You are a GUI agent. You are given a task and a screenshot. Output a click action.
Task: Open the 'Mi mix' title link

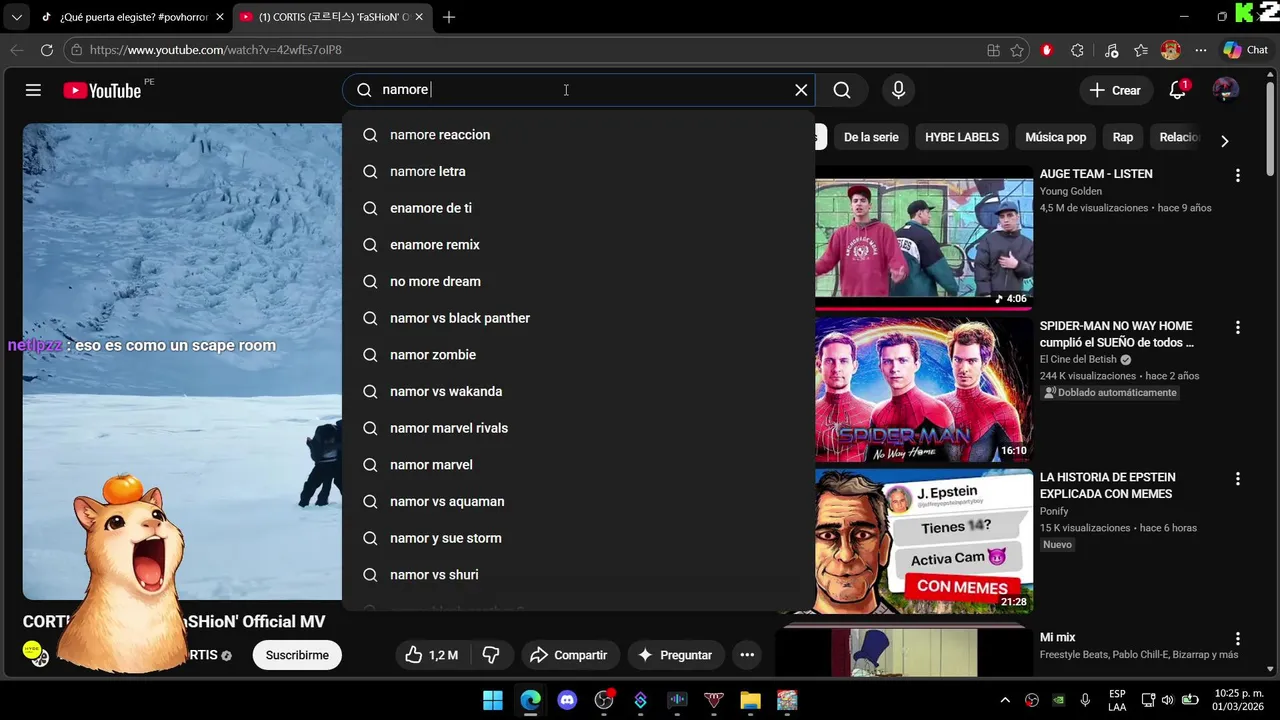pyautogui.click(x=1057, y=637)
